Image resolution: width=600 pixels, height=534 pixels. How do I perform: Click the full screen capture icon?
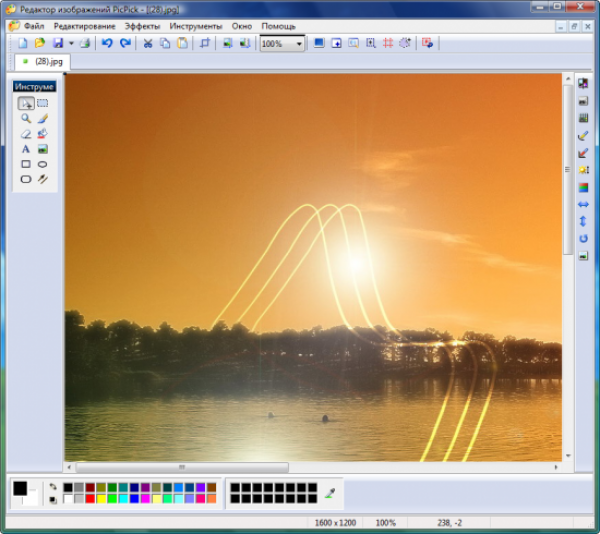coord(319,43)
